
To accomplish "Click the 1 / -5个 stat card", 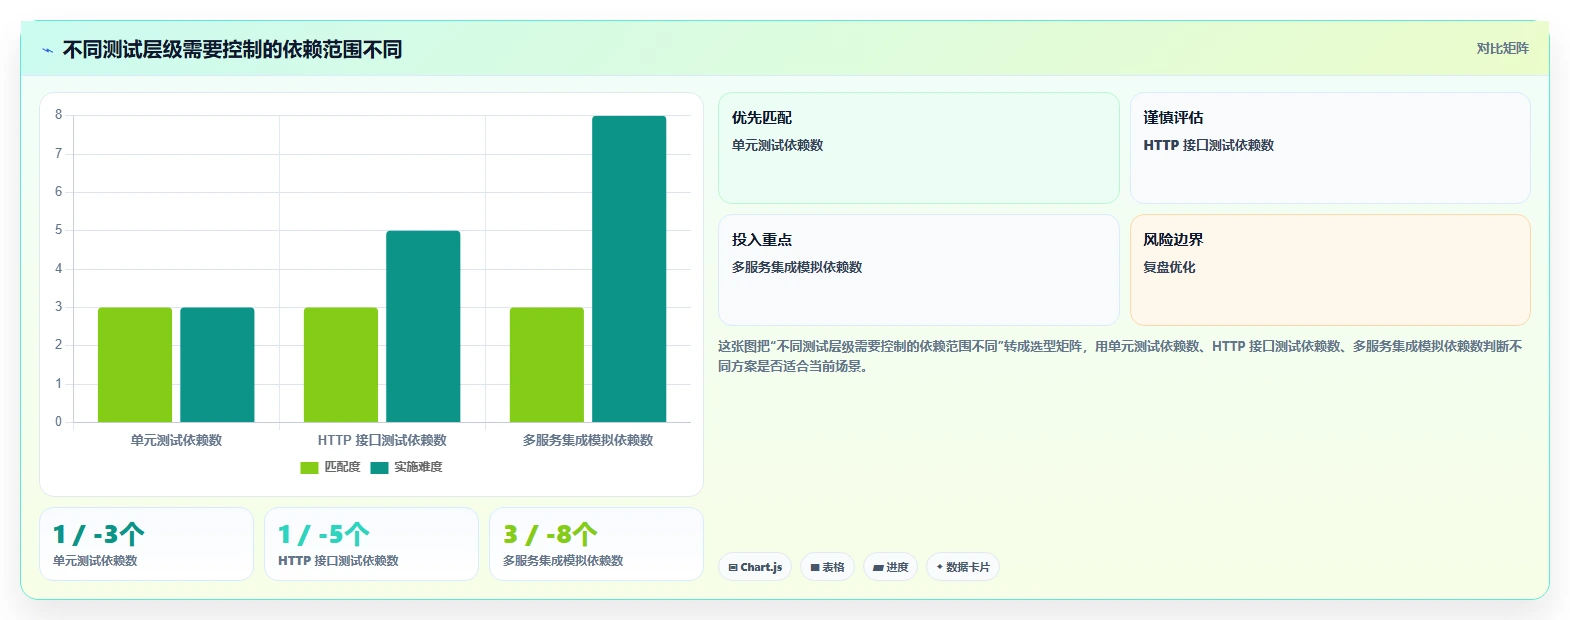I will point(371,544).
